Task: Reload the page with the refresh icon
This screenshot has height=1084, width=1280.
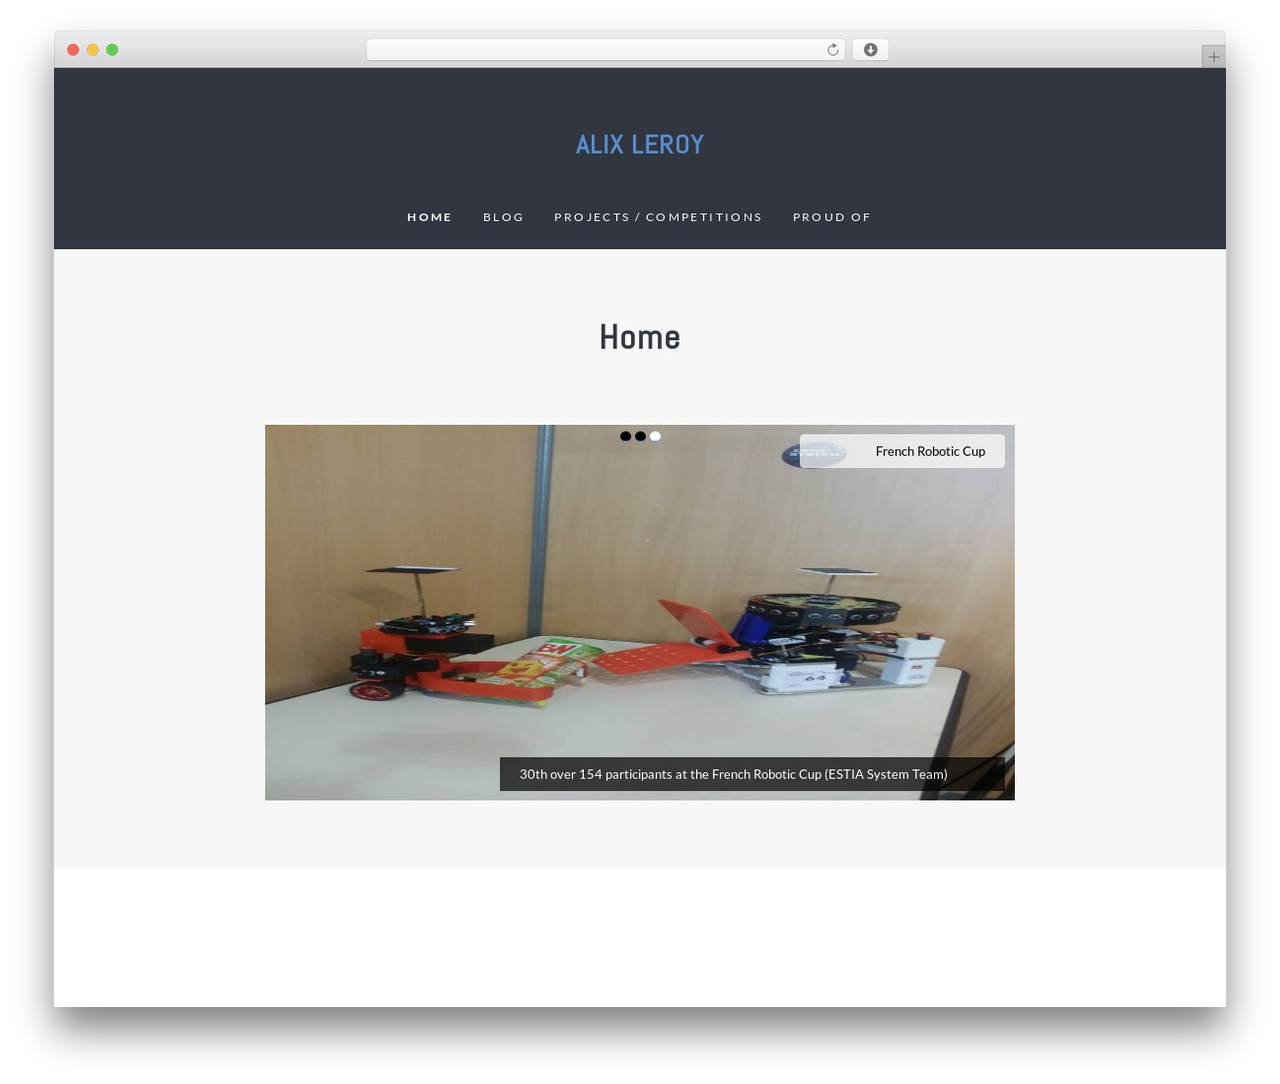Action: tap(832, 50)
